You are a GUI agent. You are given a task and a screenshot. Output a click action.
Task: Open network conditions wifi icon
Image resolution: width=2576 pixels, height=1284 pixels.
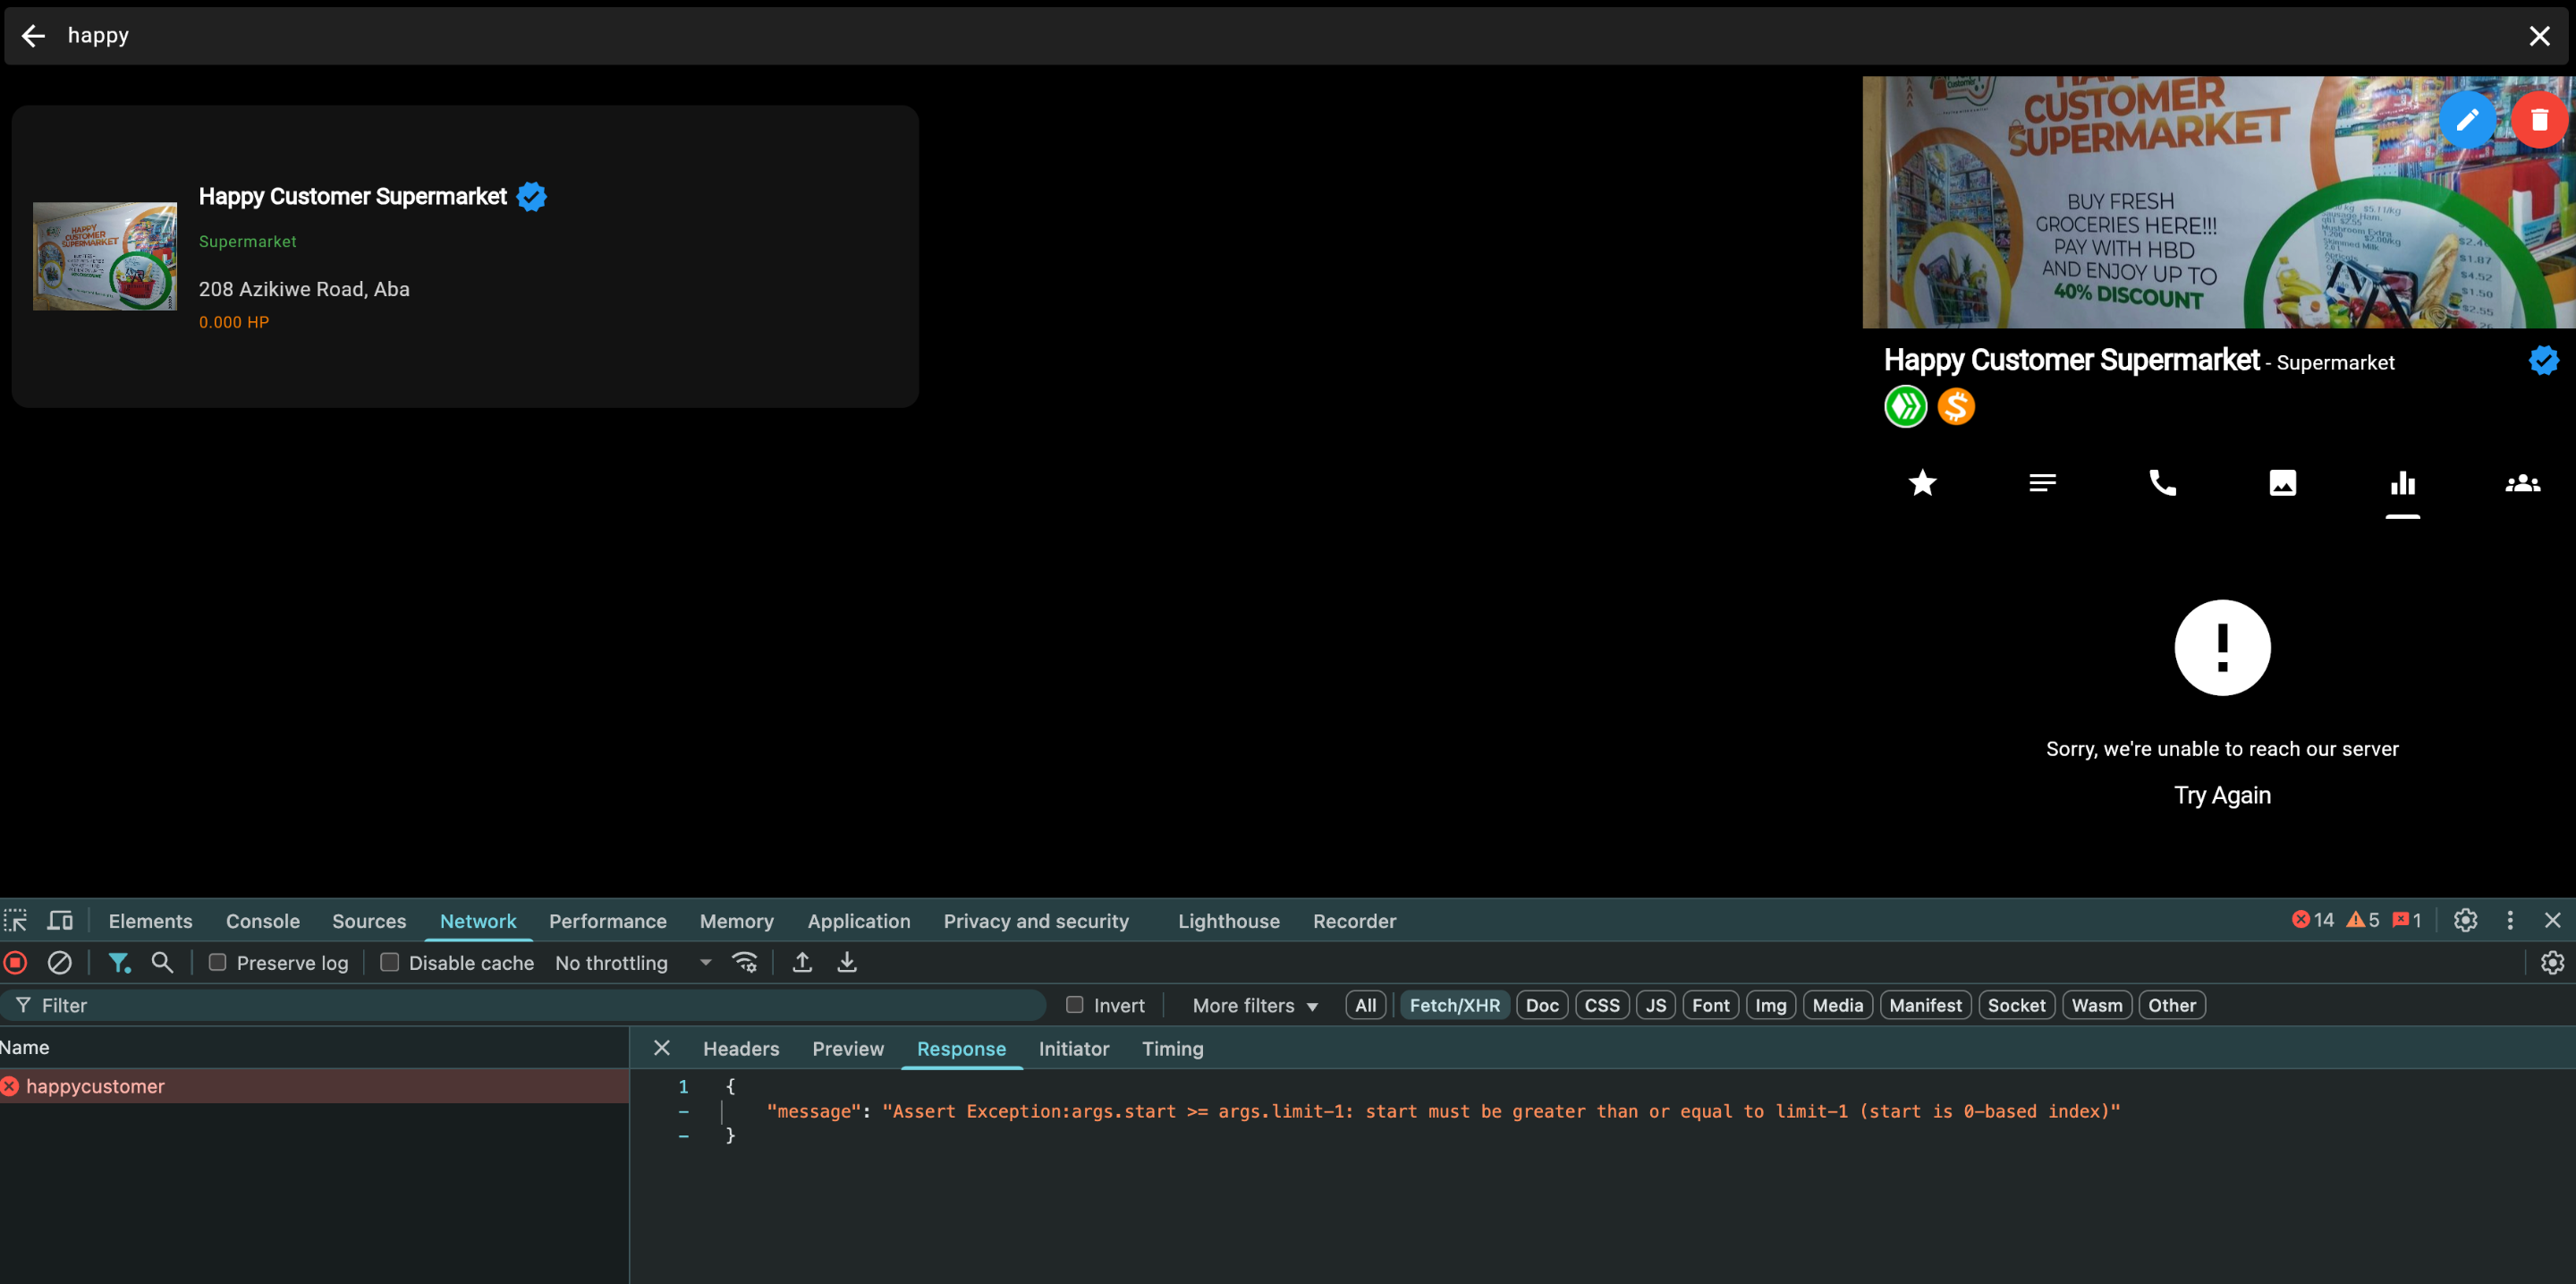pyautogui.click(x=744, y=963)
